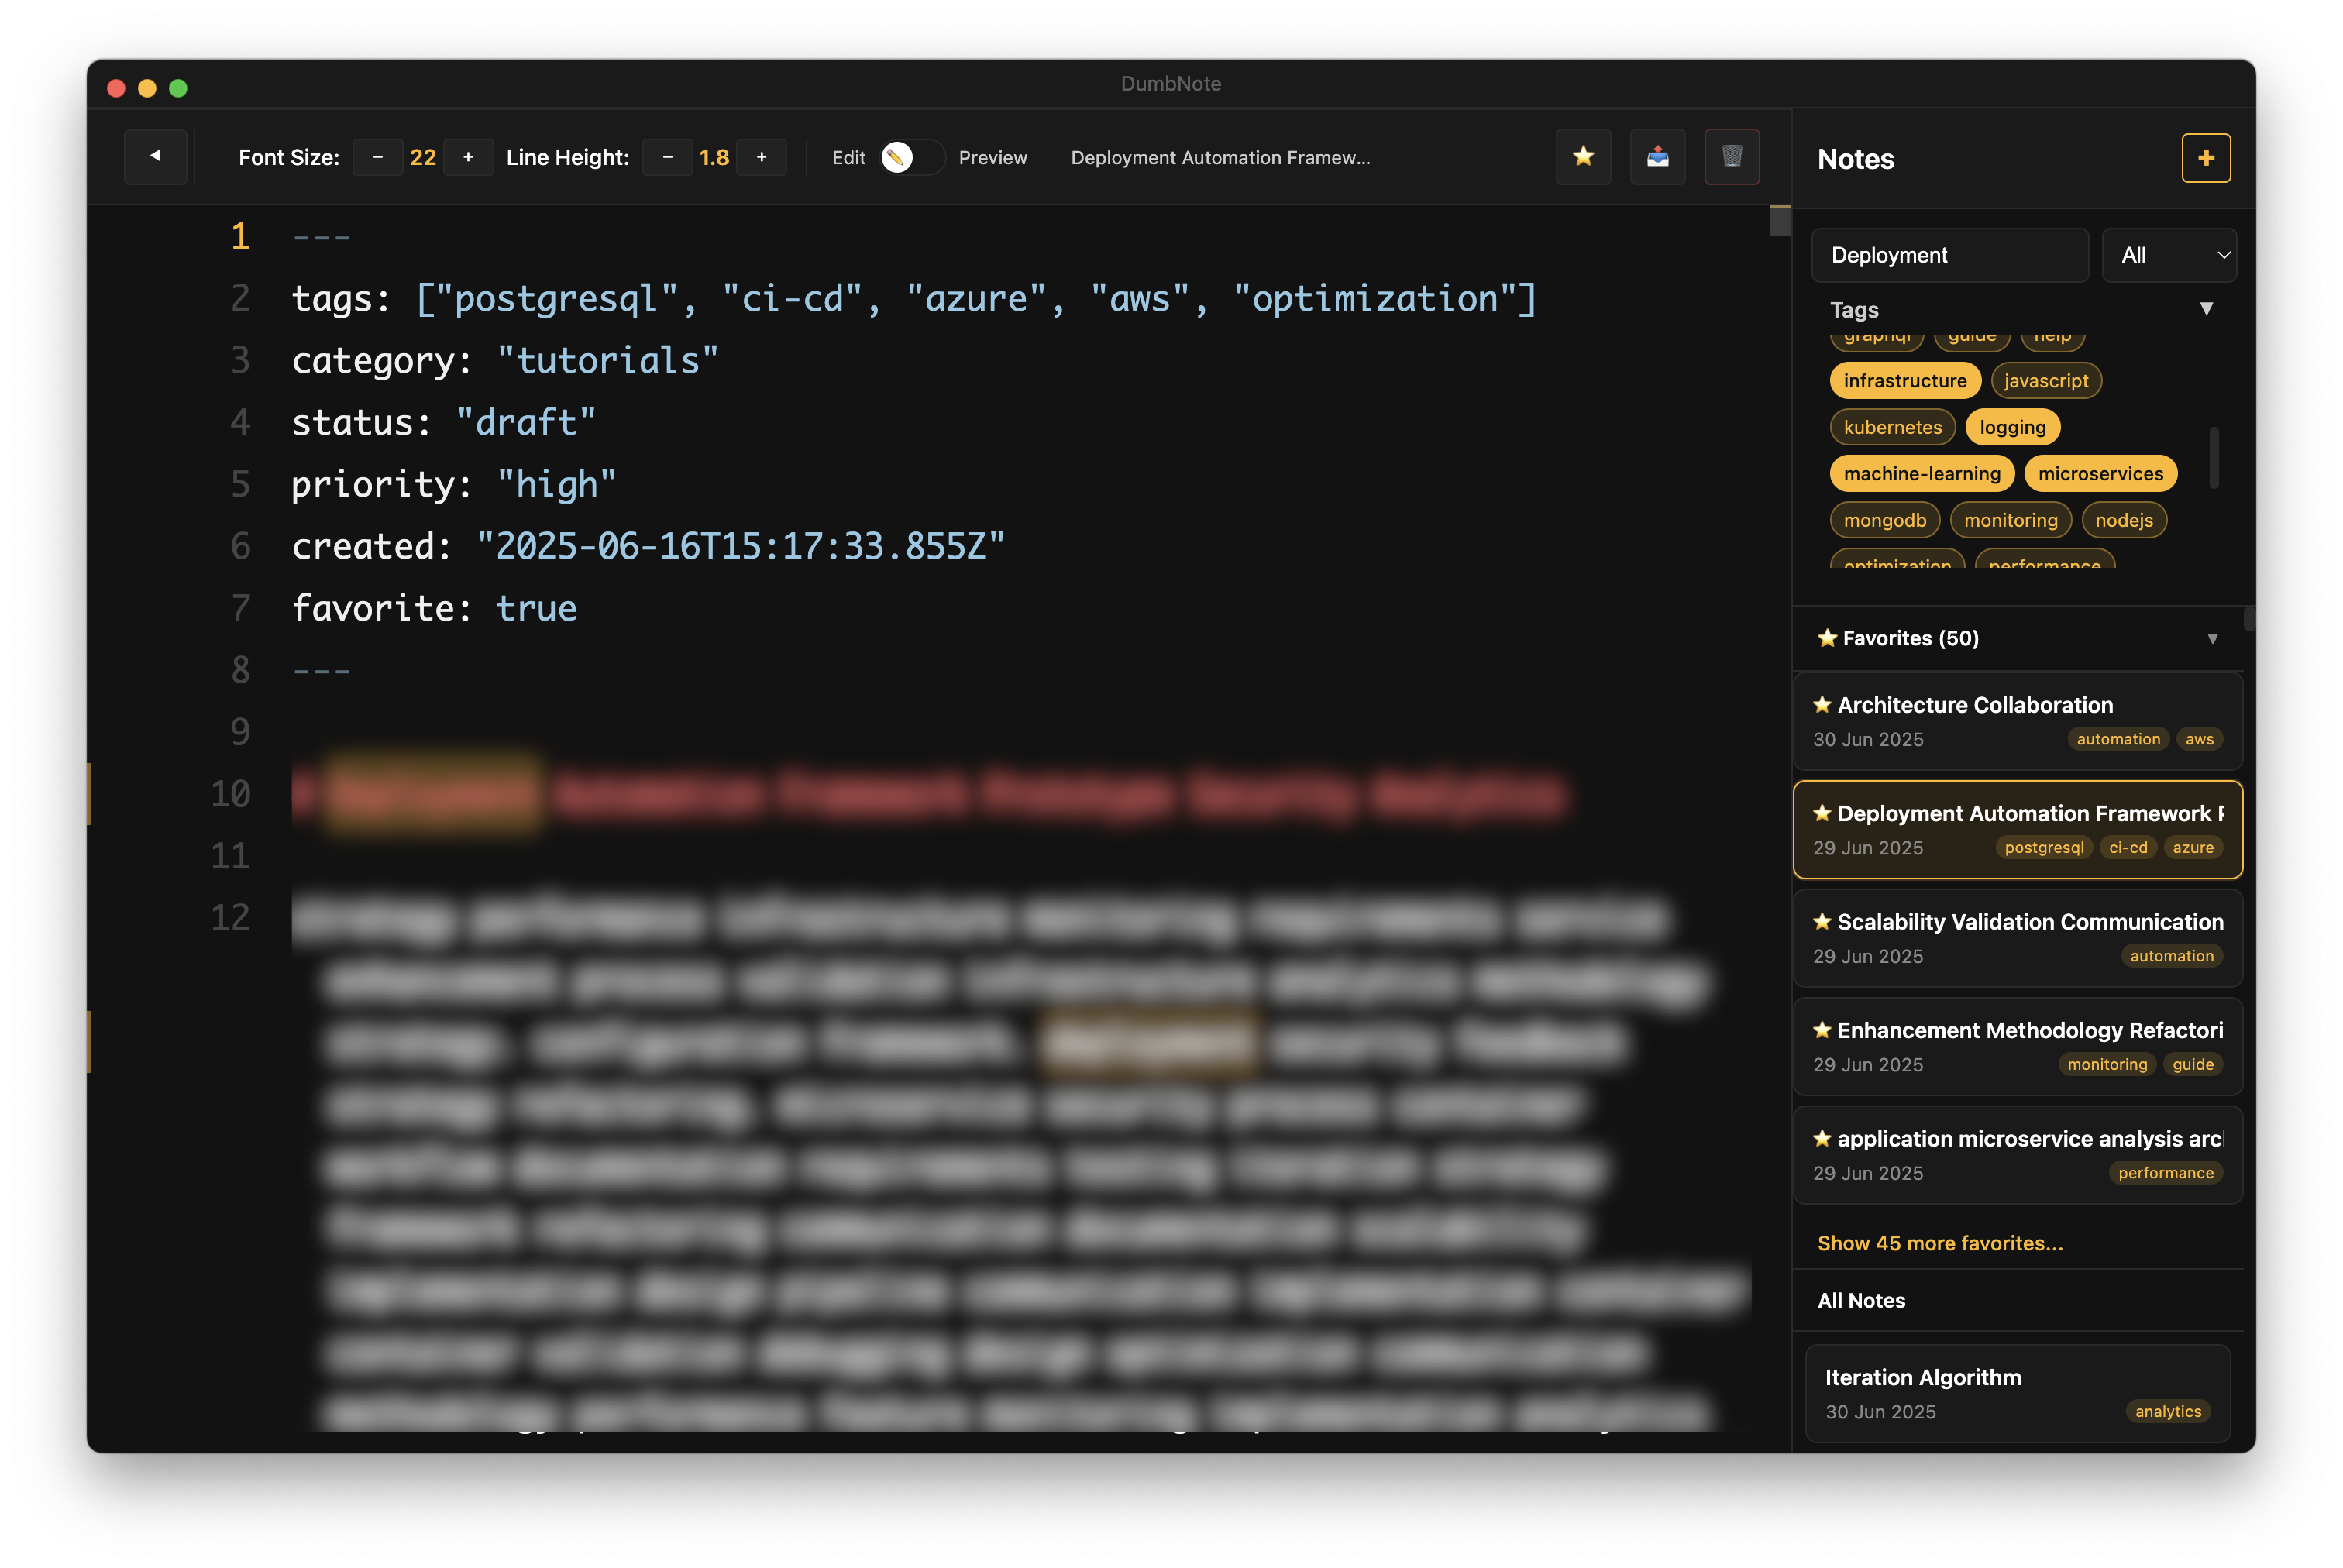Viewport: 2343px width, 1568px height.
Task: Open the Architecture Collaboration note
Action: [2017, 721]
